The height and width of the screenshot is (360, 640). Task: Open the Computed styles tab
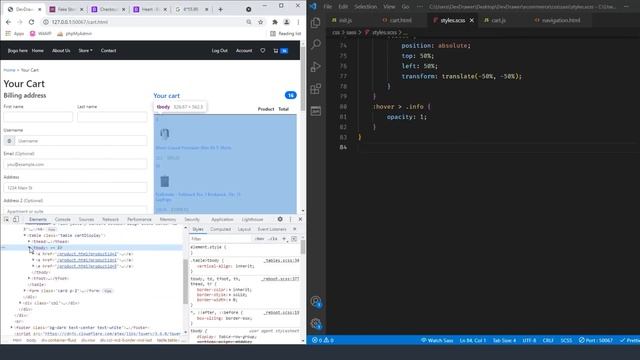[220, 229]
